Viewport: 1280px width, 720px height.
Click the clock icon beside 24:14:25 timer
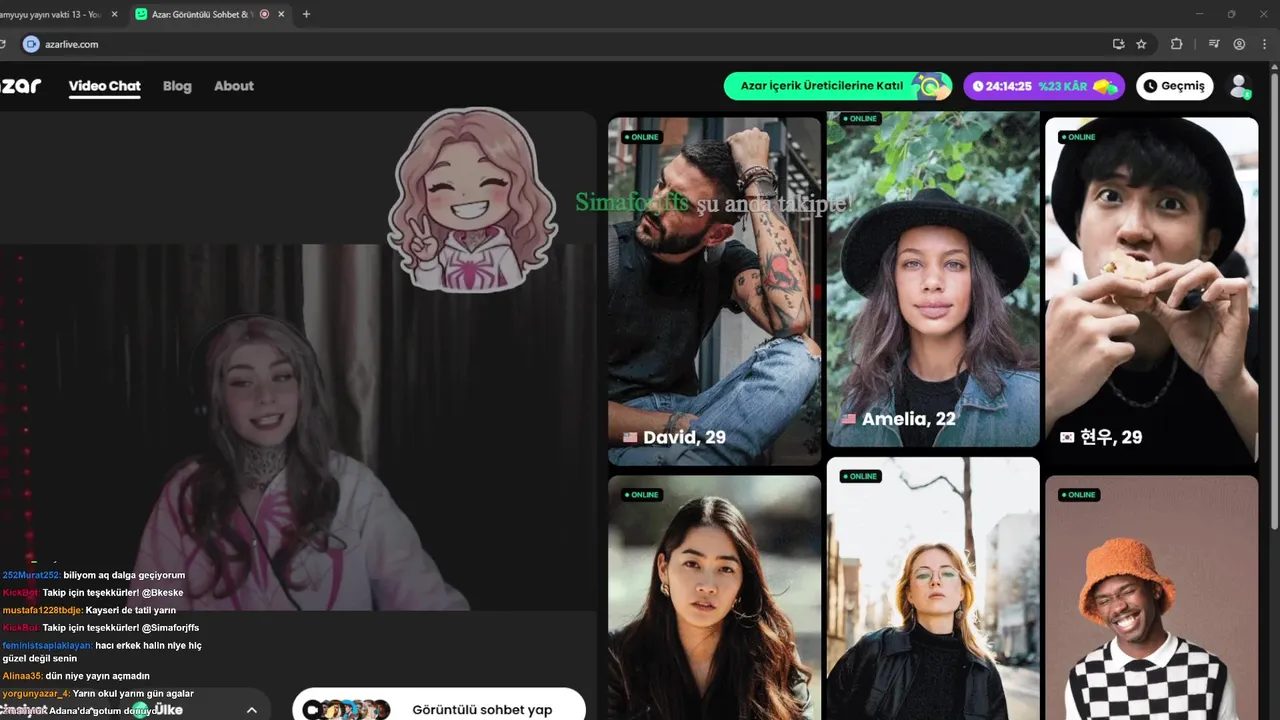(x=978, y=86)
